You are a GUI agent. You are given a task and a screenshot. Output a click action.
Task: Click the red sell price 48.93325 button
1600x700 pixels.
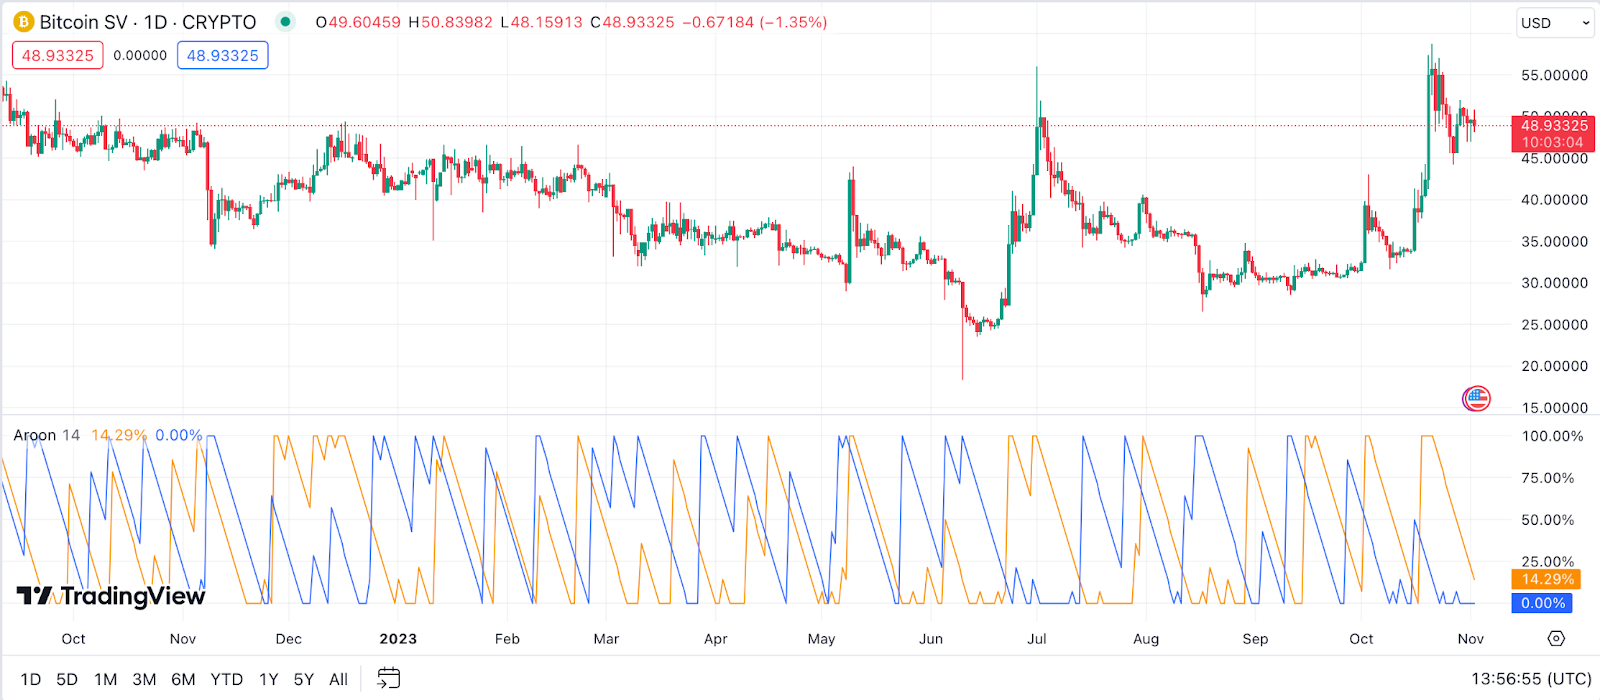[x=58, y=55]
